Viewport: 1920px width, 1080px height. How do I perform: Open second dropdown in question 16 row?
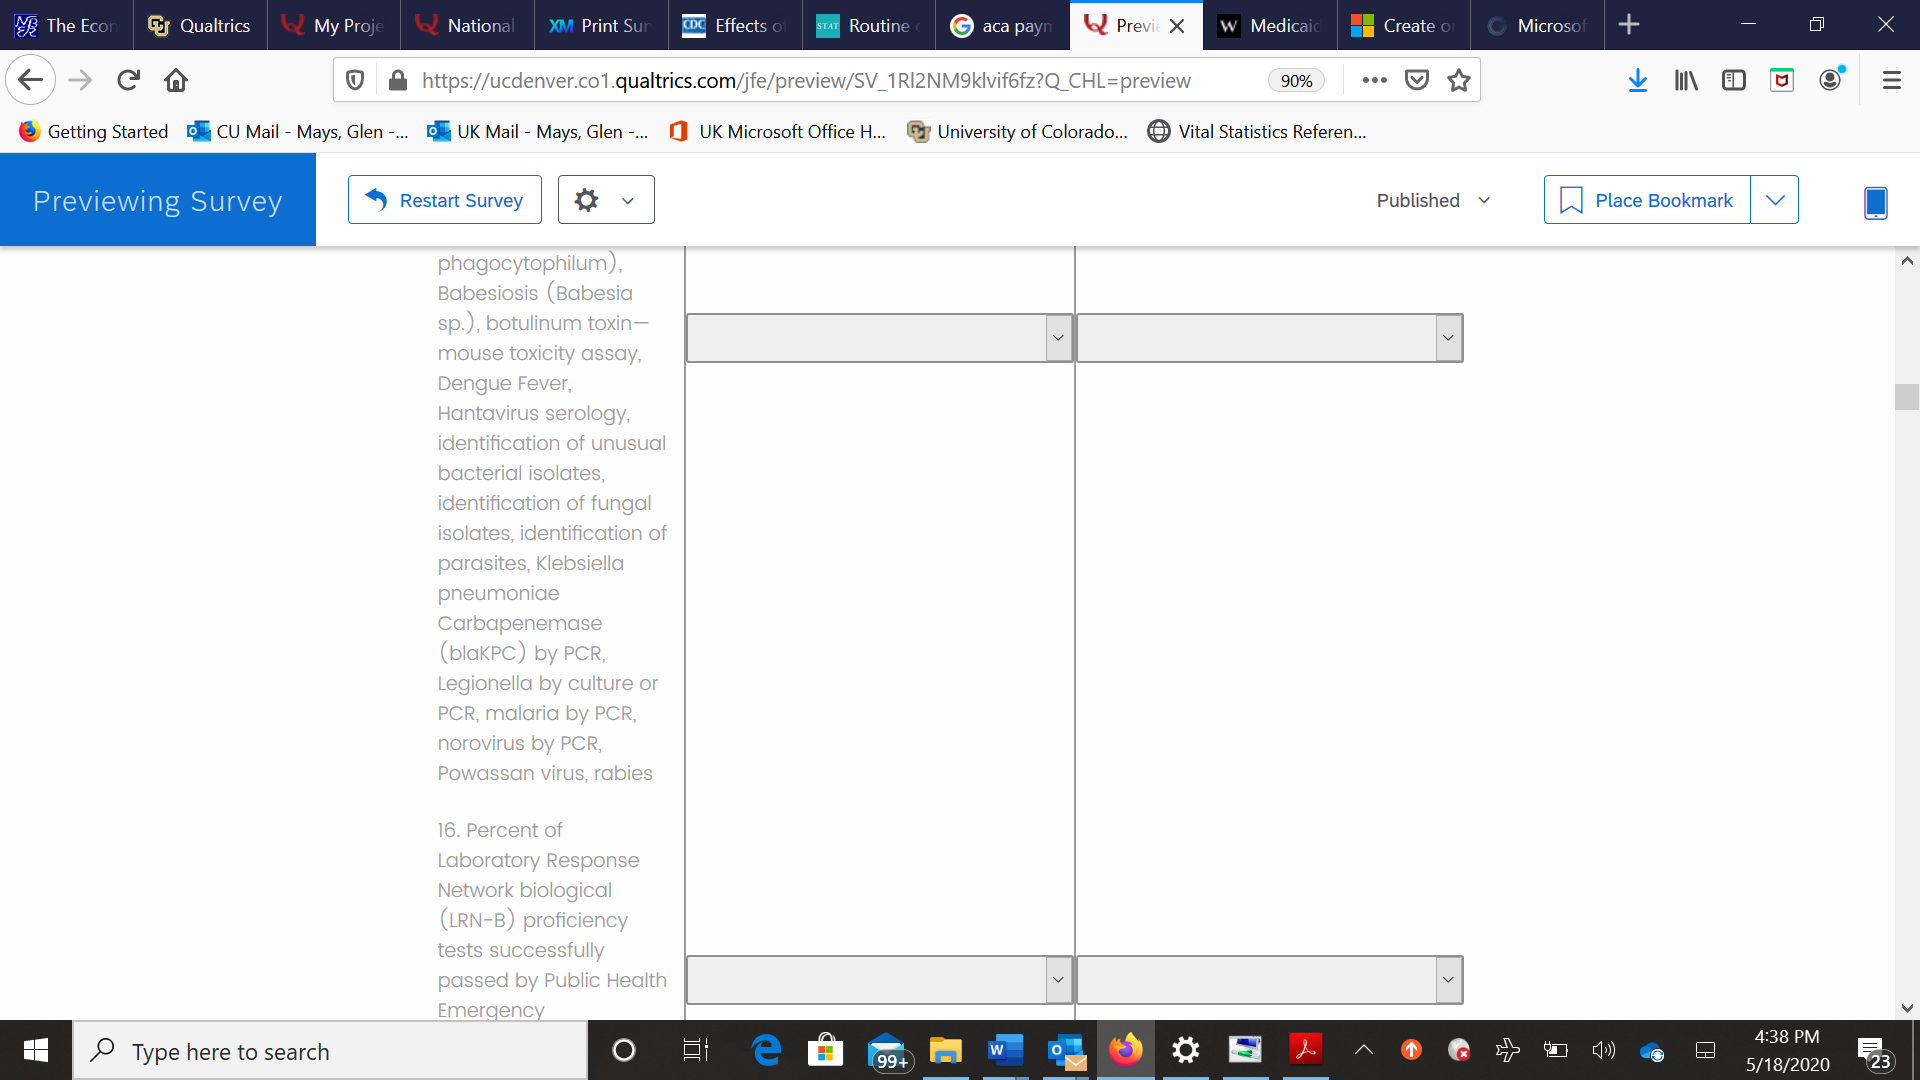pos(1269,980)
